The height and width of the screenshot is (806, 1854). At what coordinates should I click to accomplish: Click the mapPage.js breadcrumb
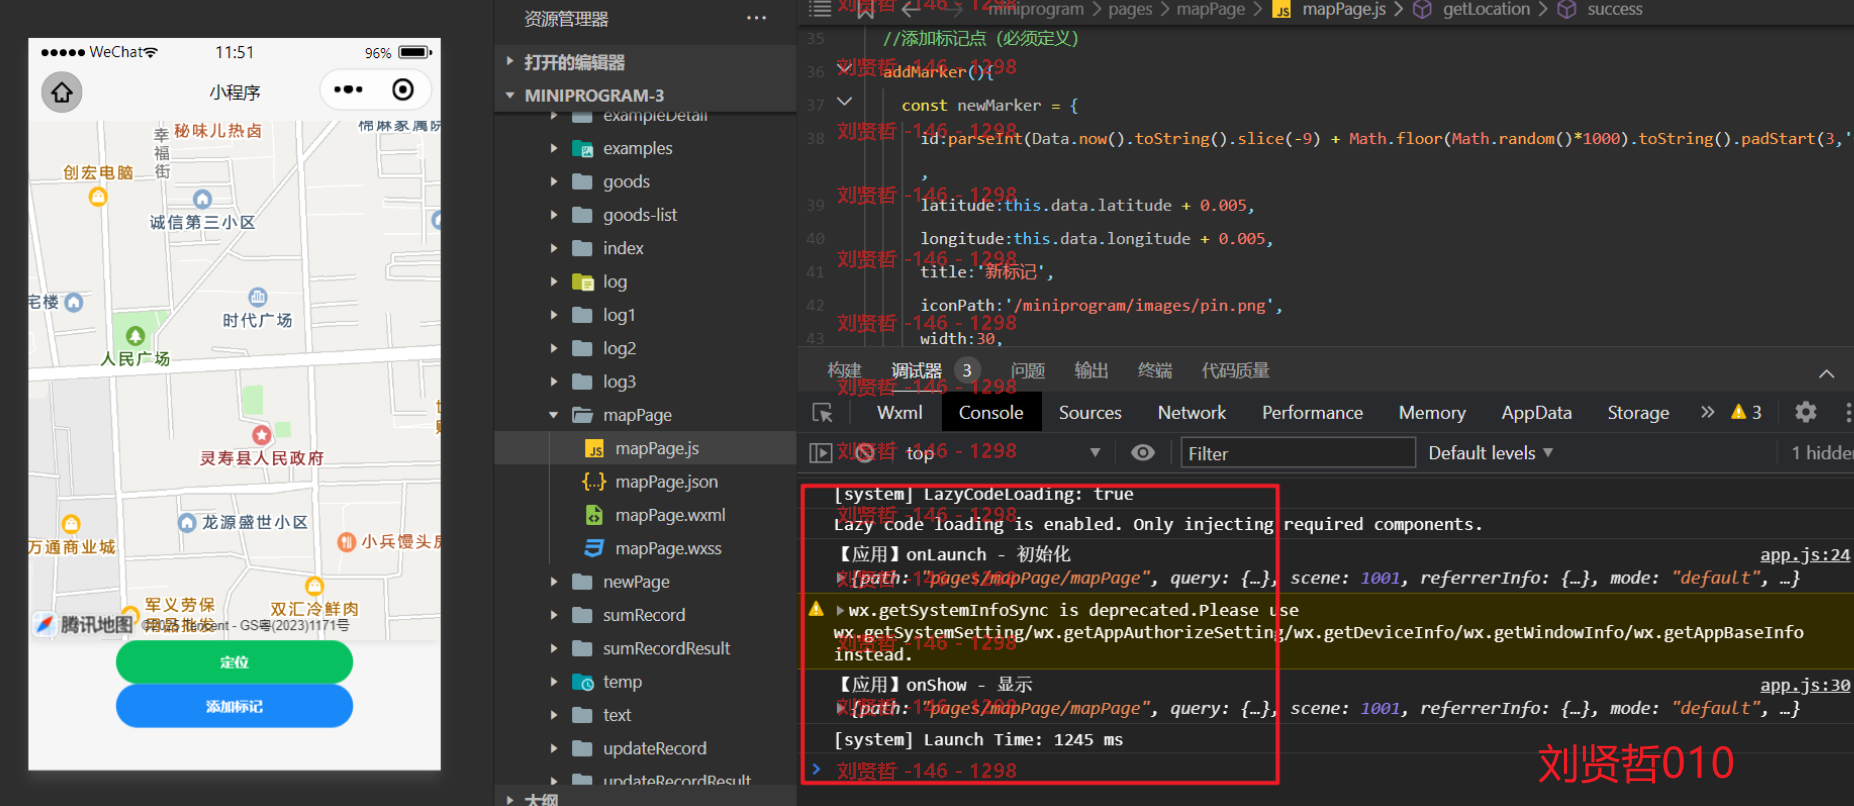tap(1343, 9)
